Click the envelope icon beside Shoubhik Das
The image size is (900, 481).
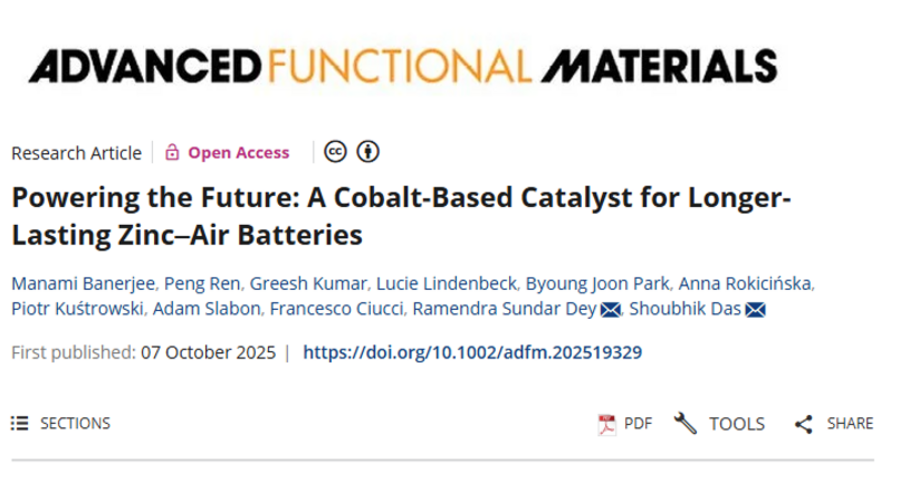[756, 310]
